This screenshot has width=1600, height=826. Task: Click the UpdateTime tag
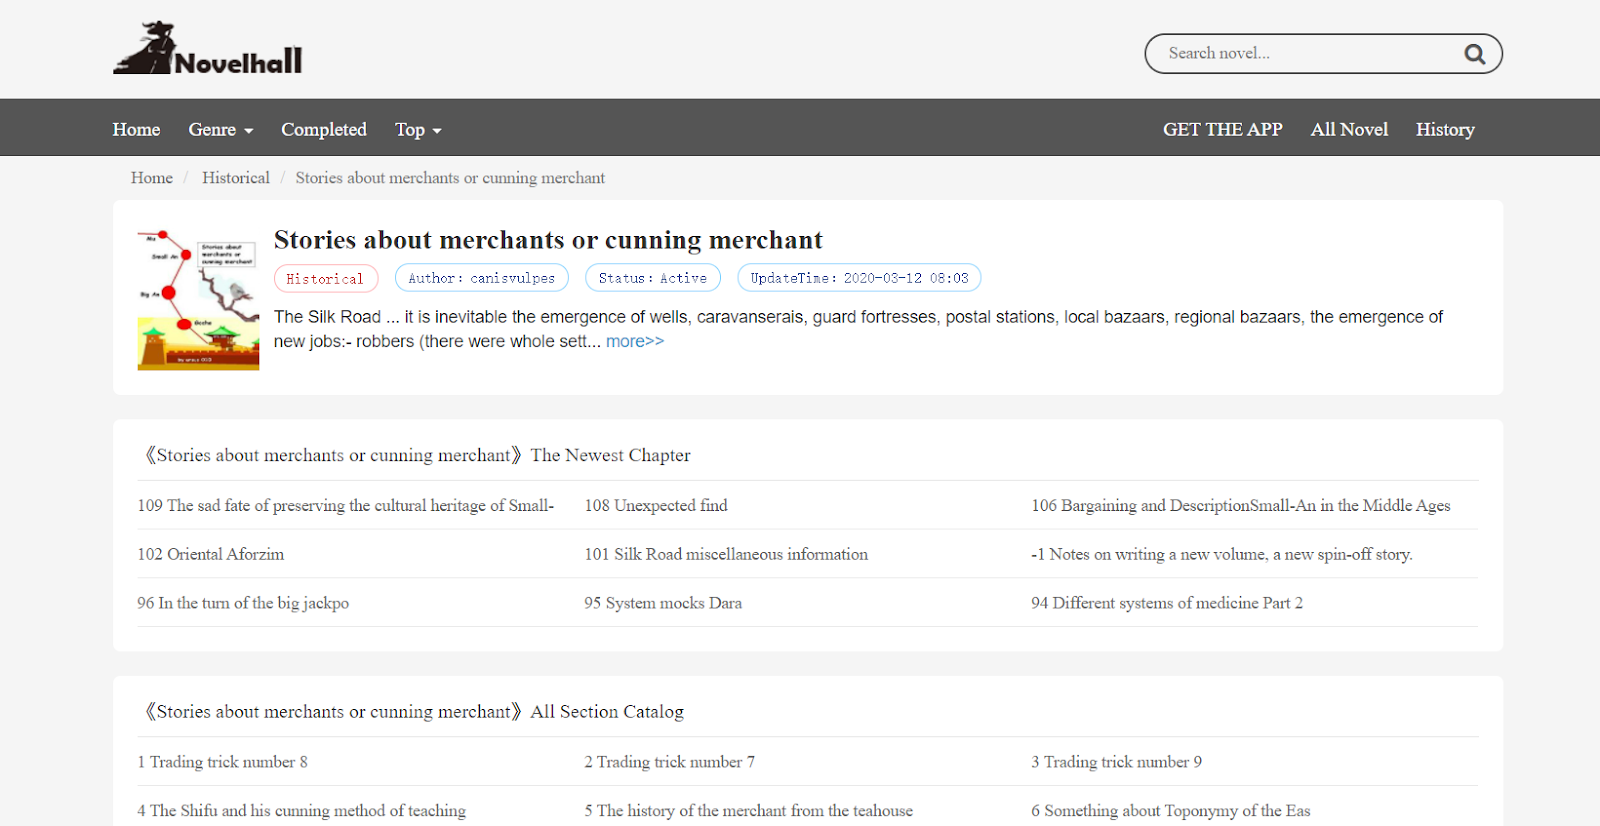[859, 278]
